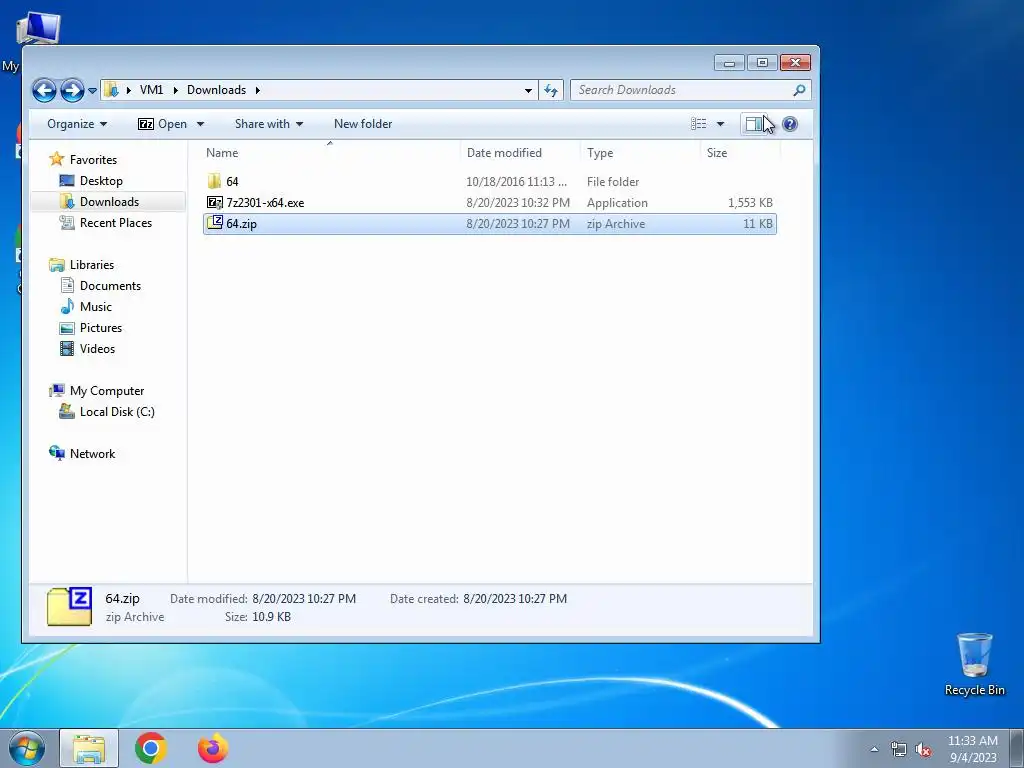1024x768 pixels.
Task: Toggle the preview pane
Action: coord(754,124)
